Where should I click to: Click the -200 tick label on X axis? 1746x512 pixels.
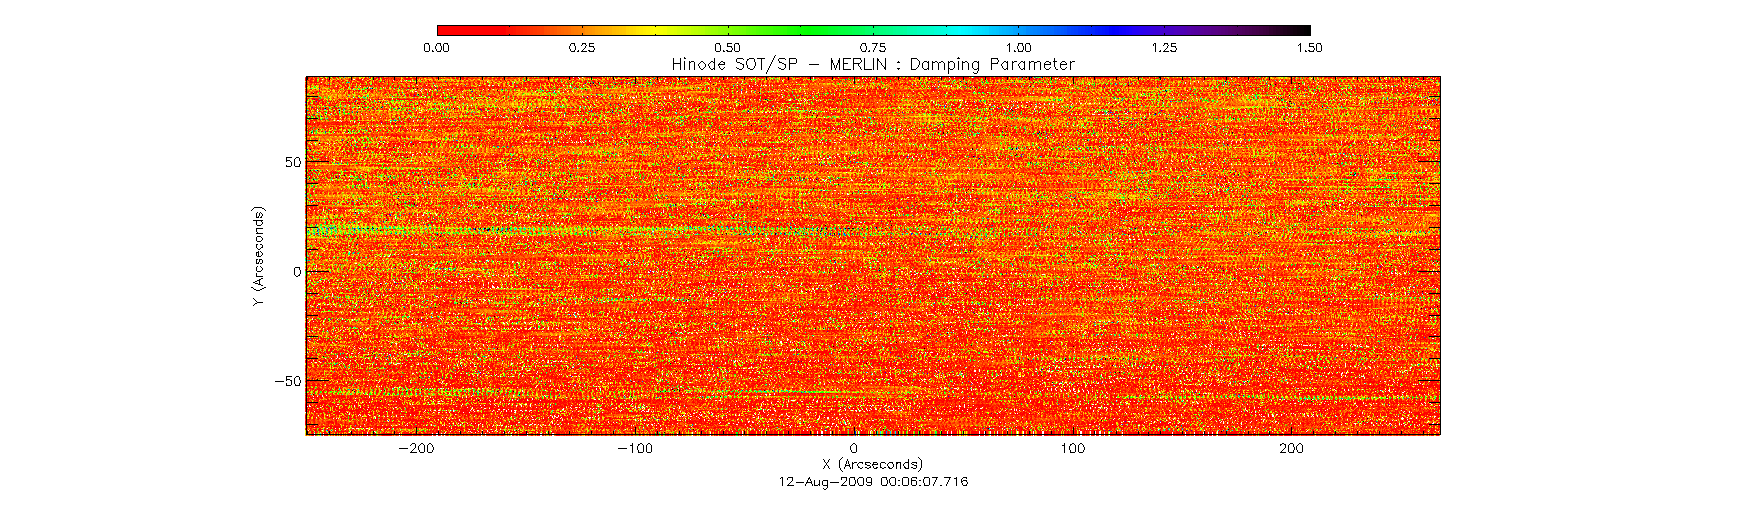tap(415, 448)
